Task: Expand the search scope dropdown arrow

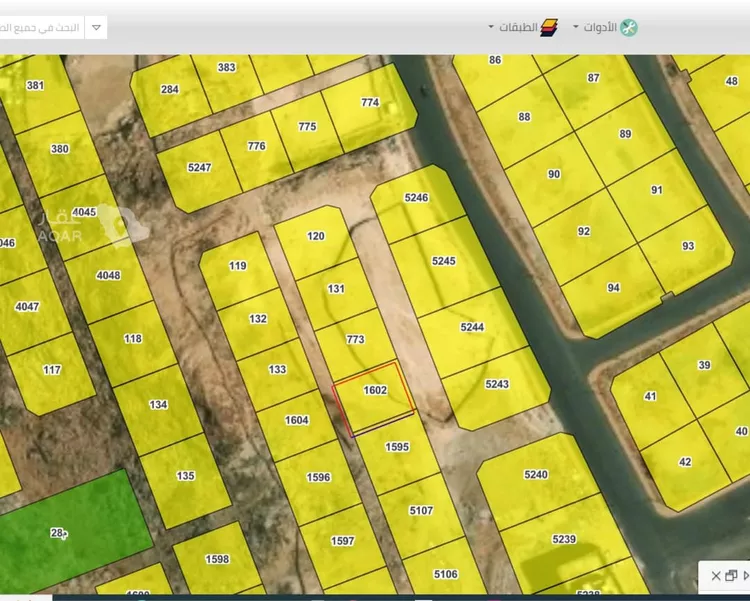Action: (96, 28)
